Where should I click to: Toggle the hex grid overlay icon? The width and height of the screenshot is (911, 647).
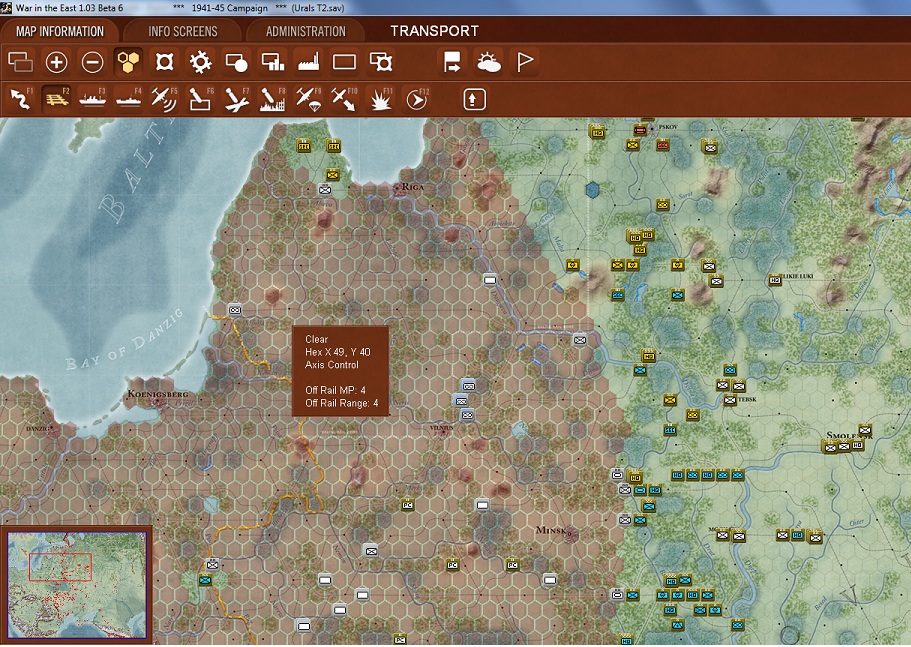(x=128, y=62)
